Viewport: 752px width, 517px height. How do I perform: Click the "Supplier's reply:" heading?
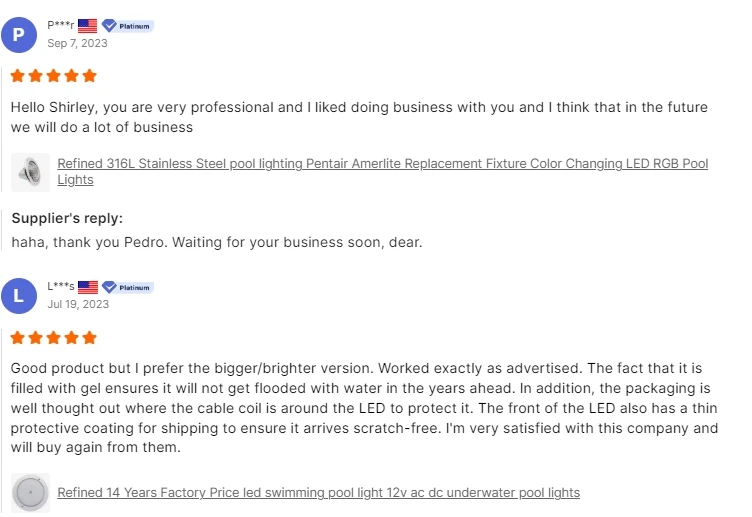click(x=67, y=219)
